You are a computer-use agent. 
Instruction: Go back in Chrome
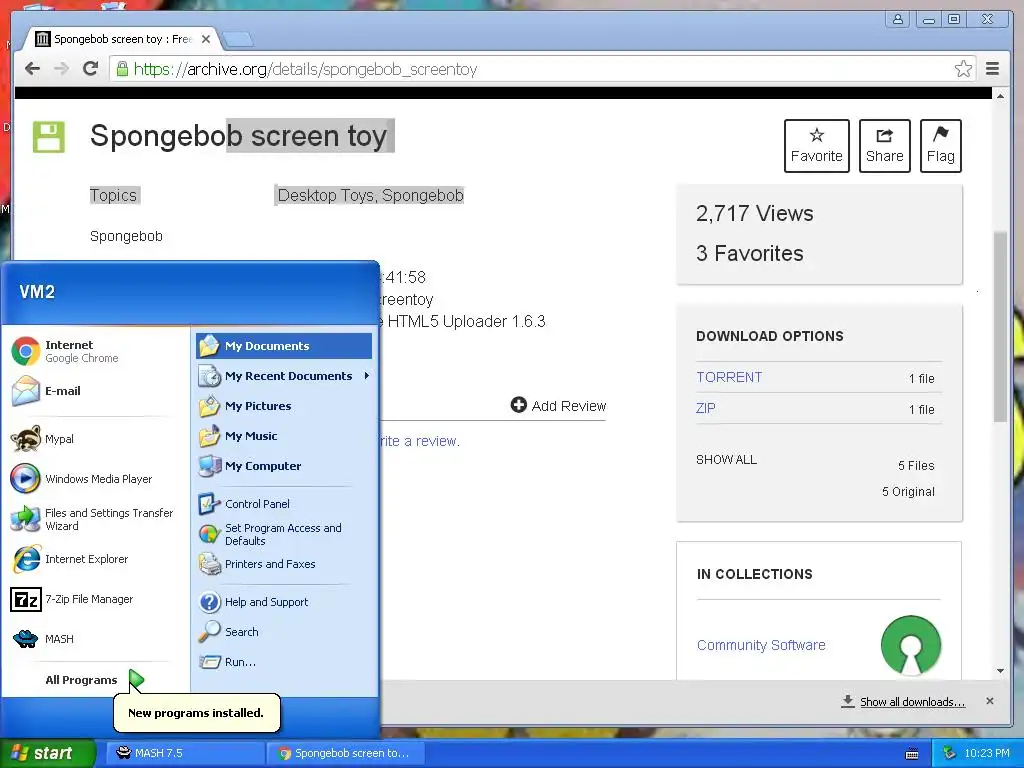tap(33, 69)
